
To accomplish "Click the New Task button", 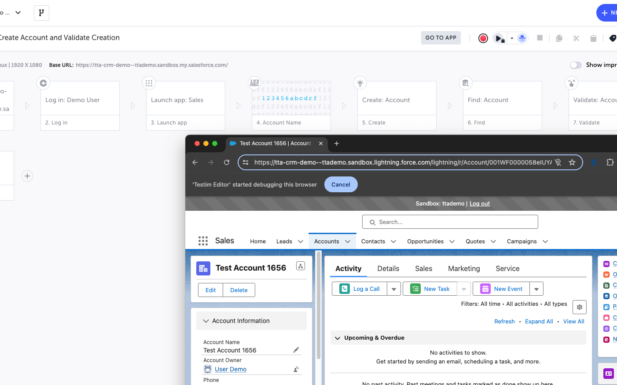I will point(430,289).
